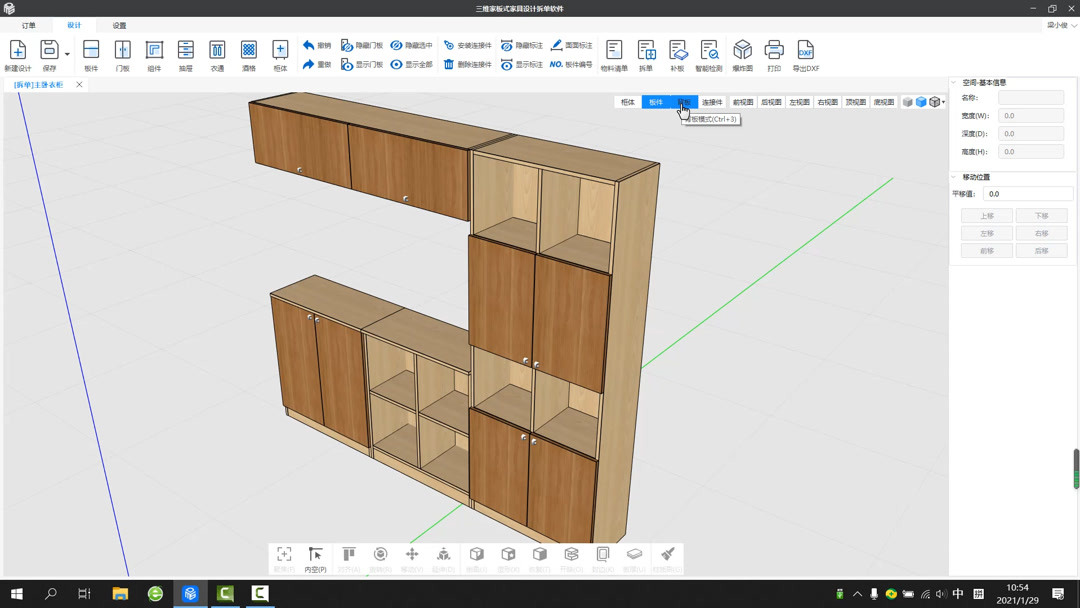Click the 平移值 offset input field

pos(1028,194)
